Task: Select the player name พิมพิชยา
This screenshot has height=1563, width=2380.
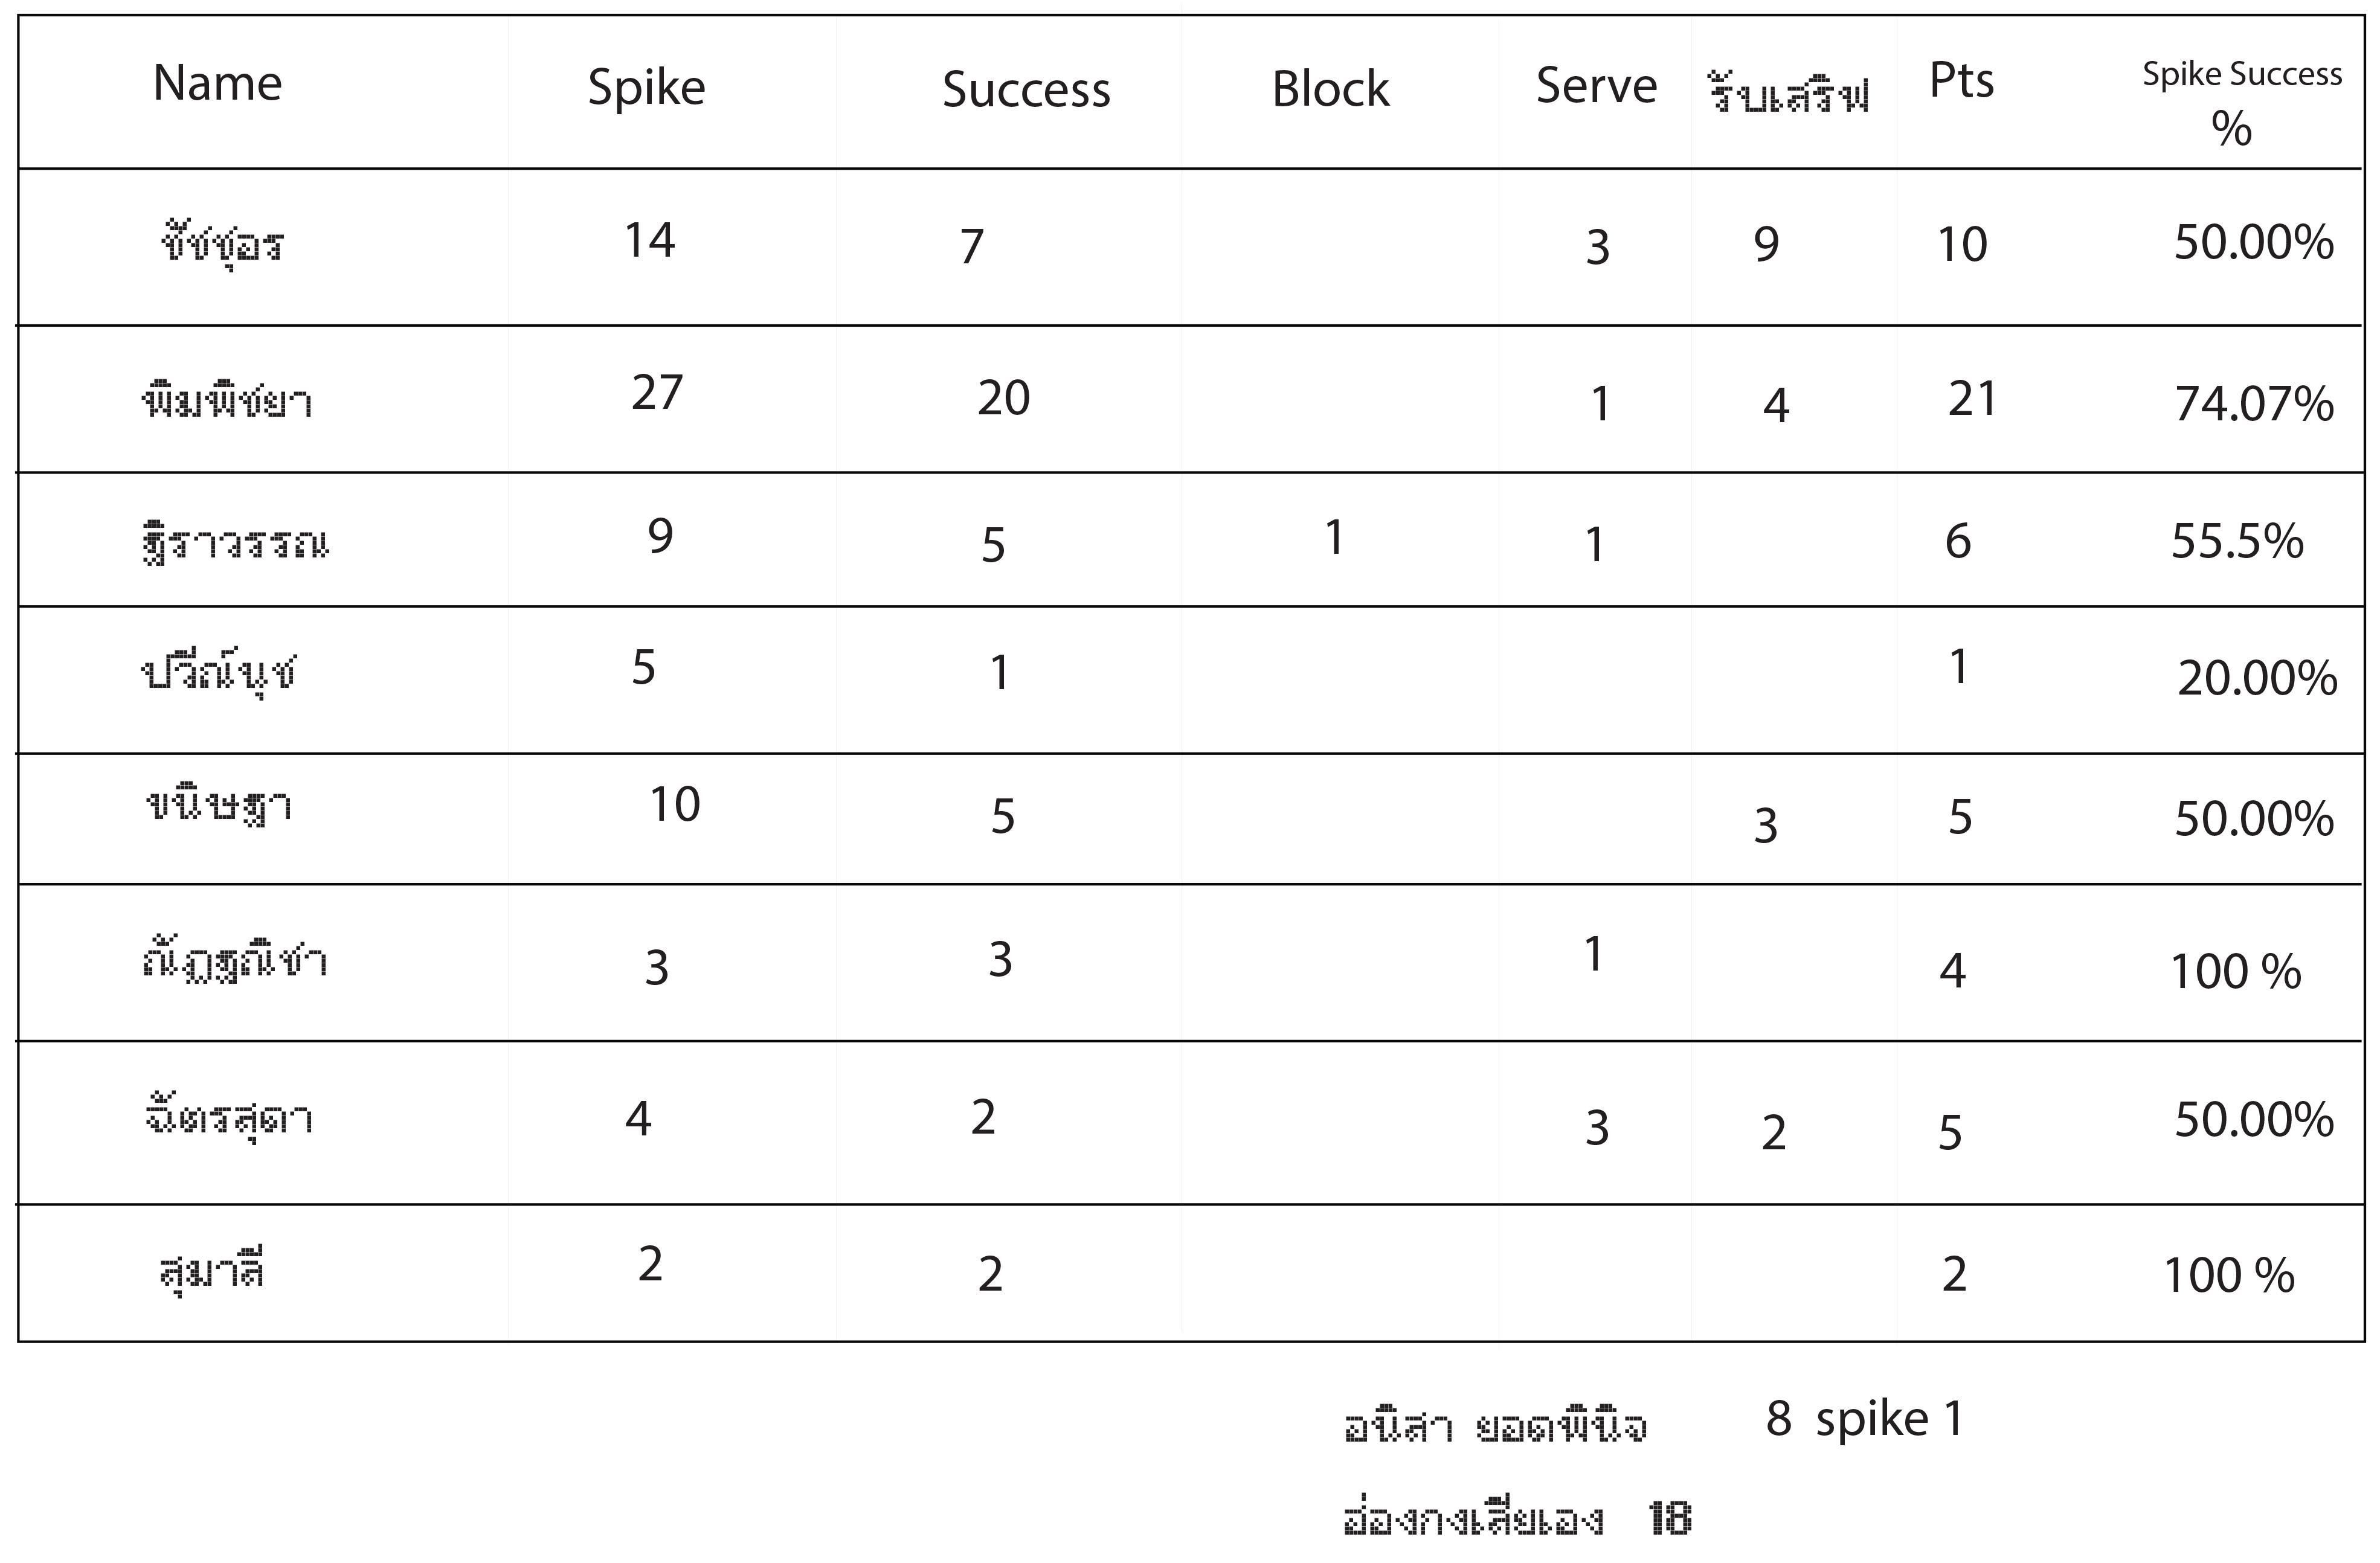Action: 227,401
